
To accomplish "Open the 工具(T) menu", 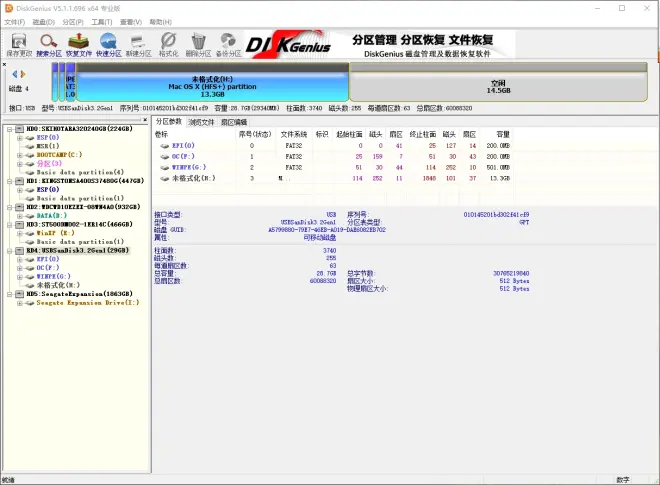I will tap(102, 22).
